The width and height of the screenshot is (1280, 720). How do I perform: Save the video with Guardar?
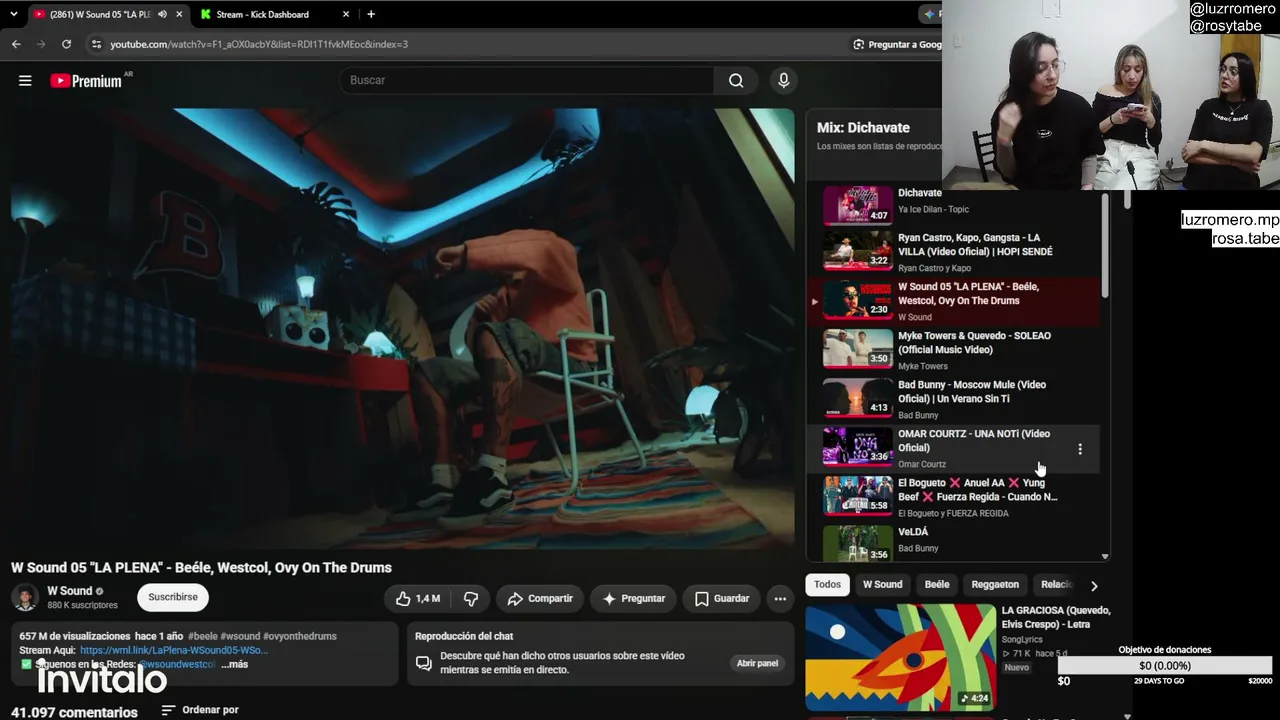[722, 598]
